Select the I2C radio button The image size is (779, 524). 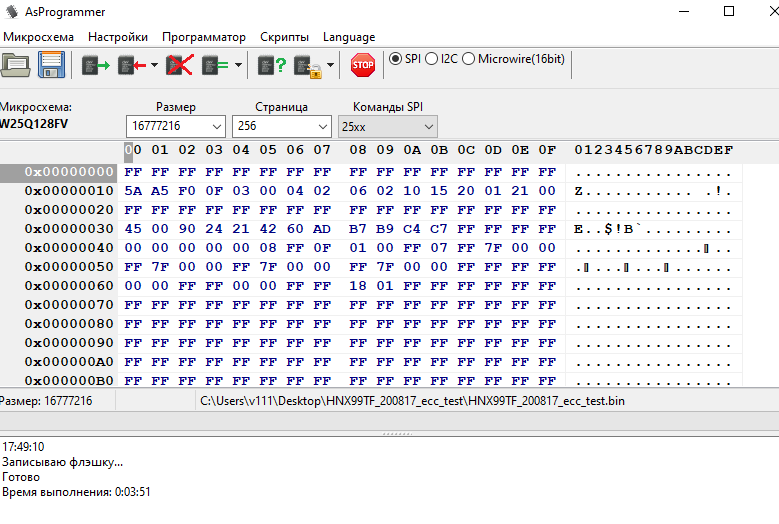tap(432, 59)
